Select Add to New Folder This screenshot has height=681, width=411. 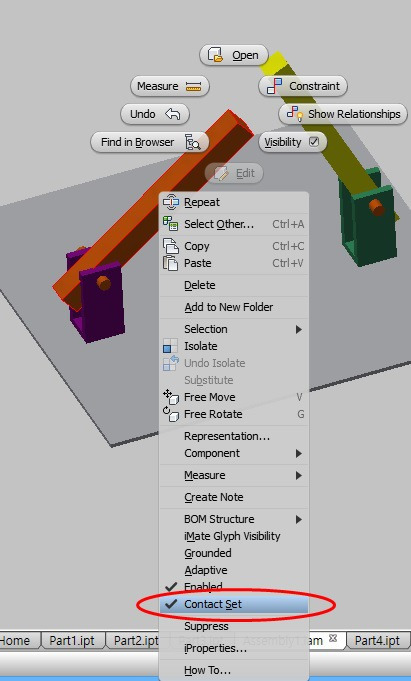pos(234,307)
